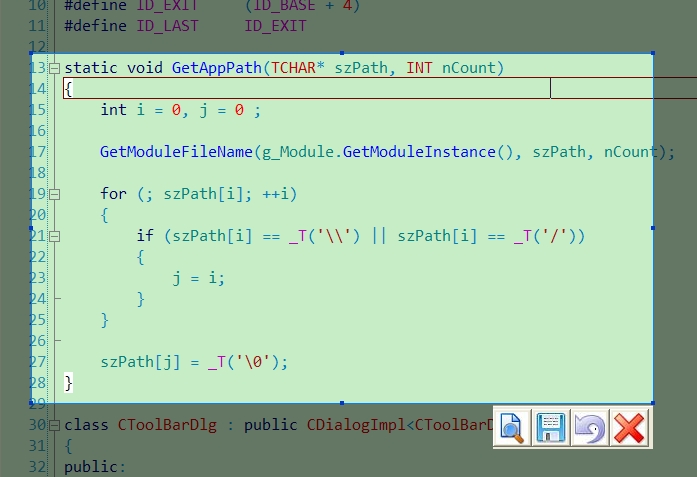Click the nCount parameter in function signature
This screenshot has width=697, height=477.
(469, 68)
